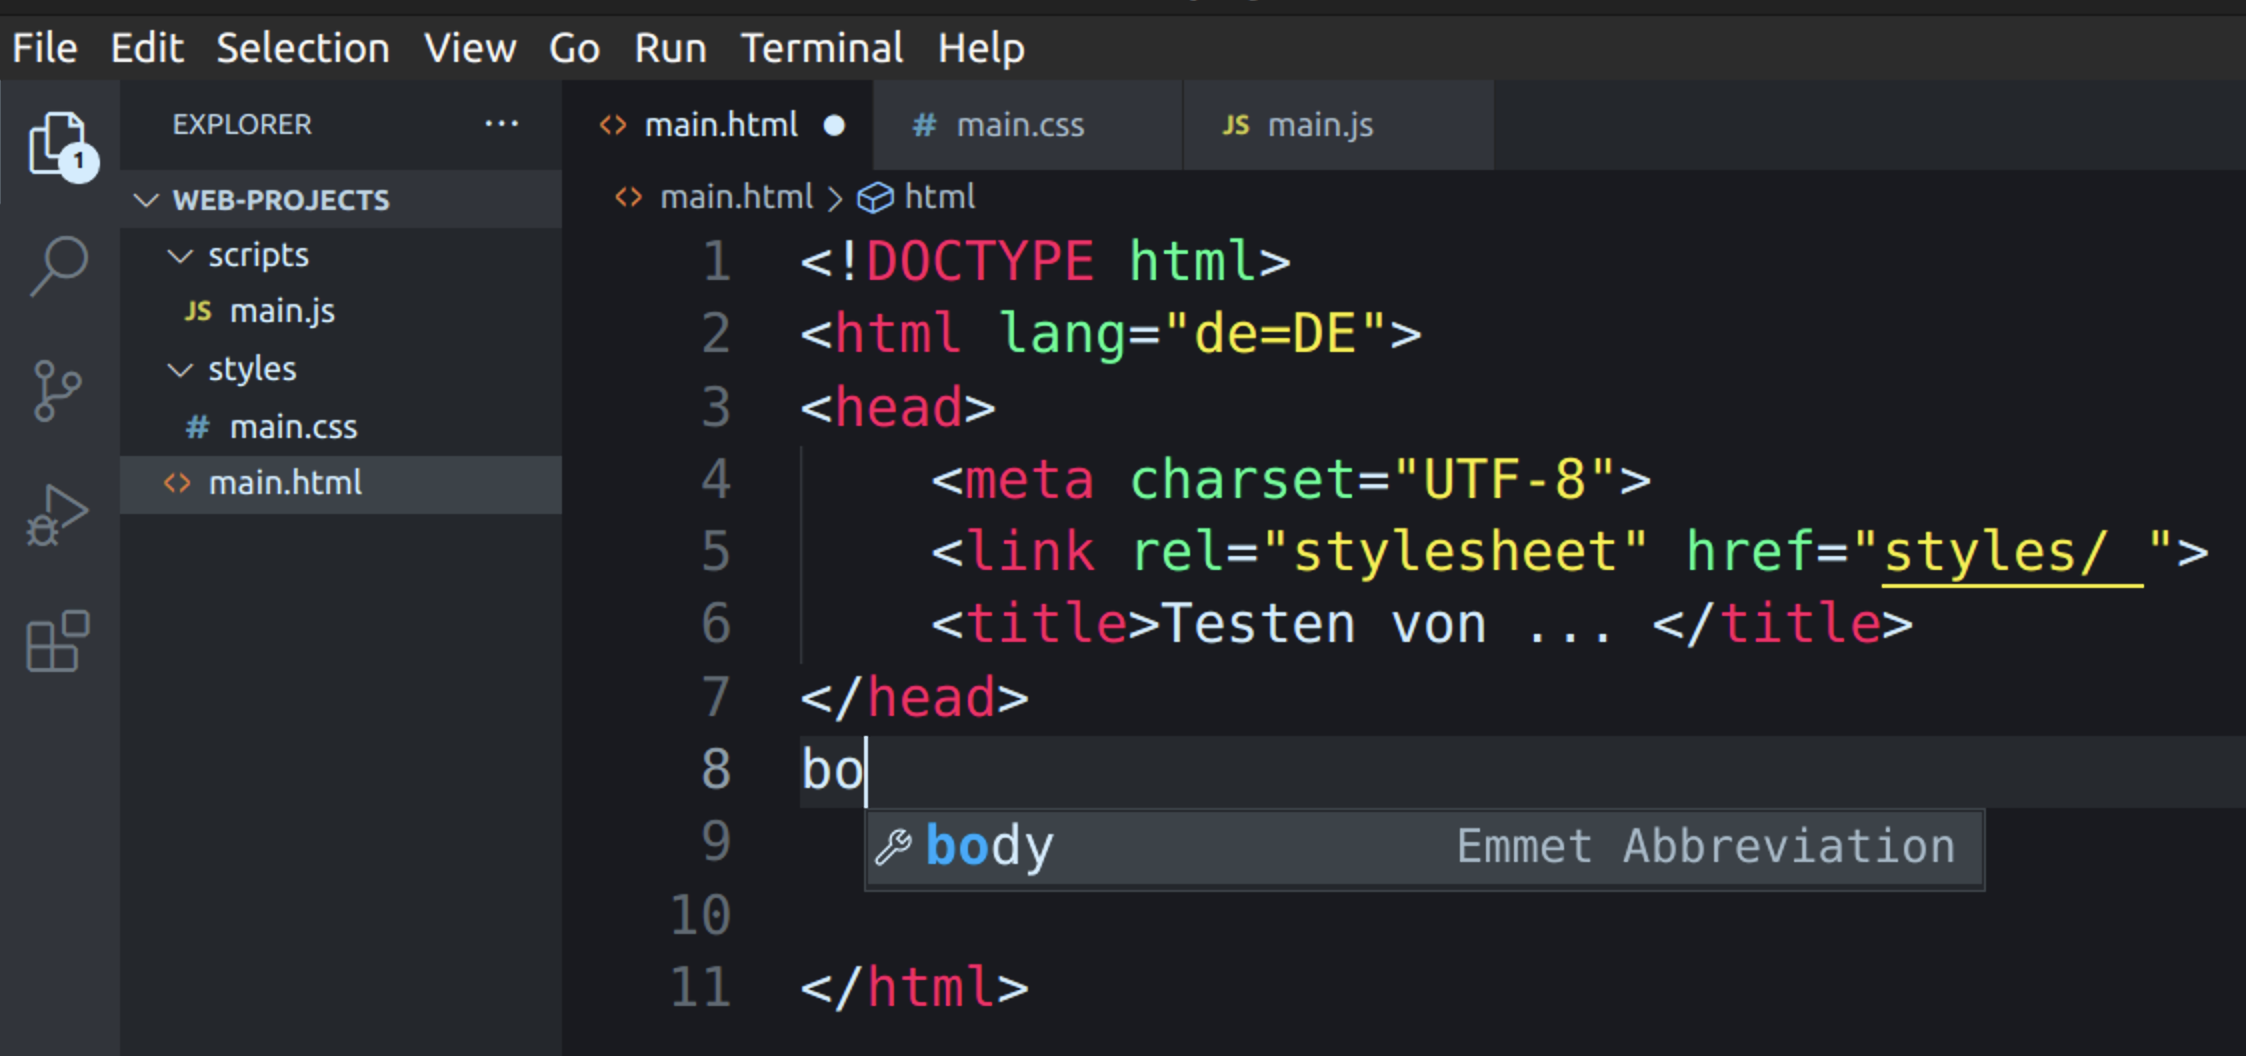Click the EXPLORER panel title

coord(242,125)
